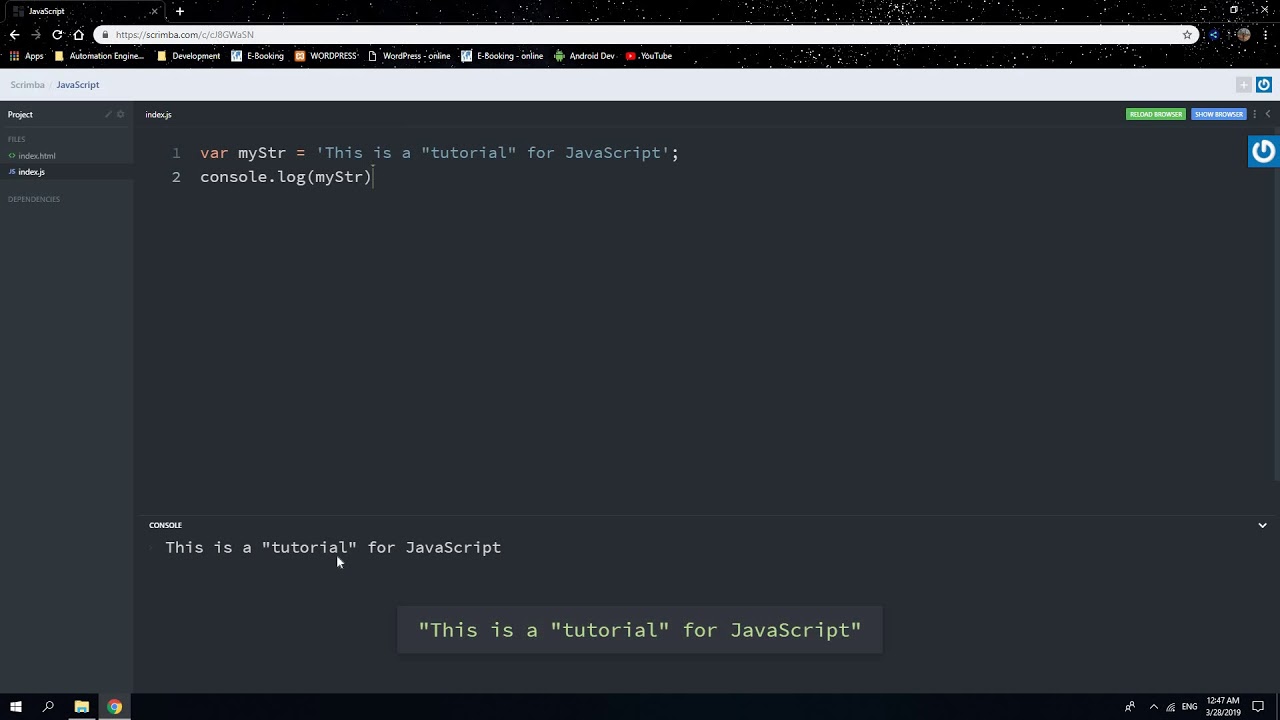The width and height of the screenshot is (1280, 720).
Task: Open the WordPress - online bookmark
Action: pyautogui.click(x=409, y=56)
